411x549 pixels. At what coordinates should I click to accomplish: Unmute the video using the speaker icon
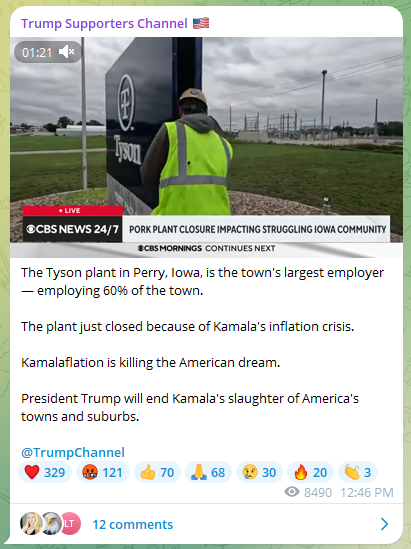[x=67, y=53]
